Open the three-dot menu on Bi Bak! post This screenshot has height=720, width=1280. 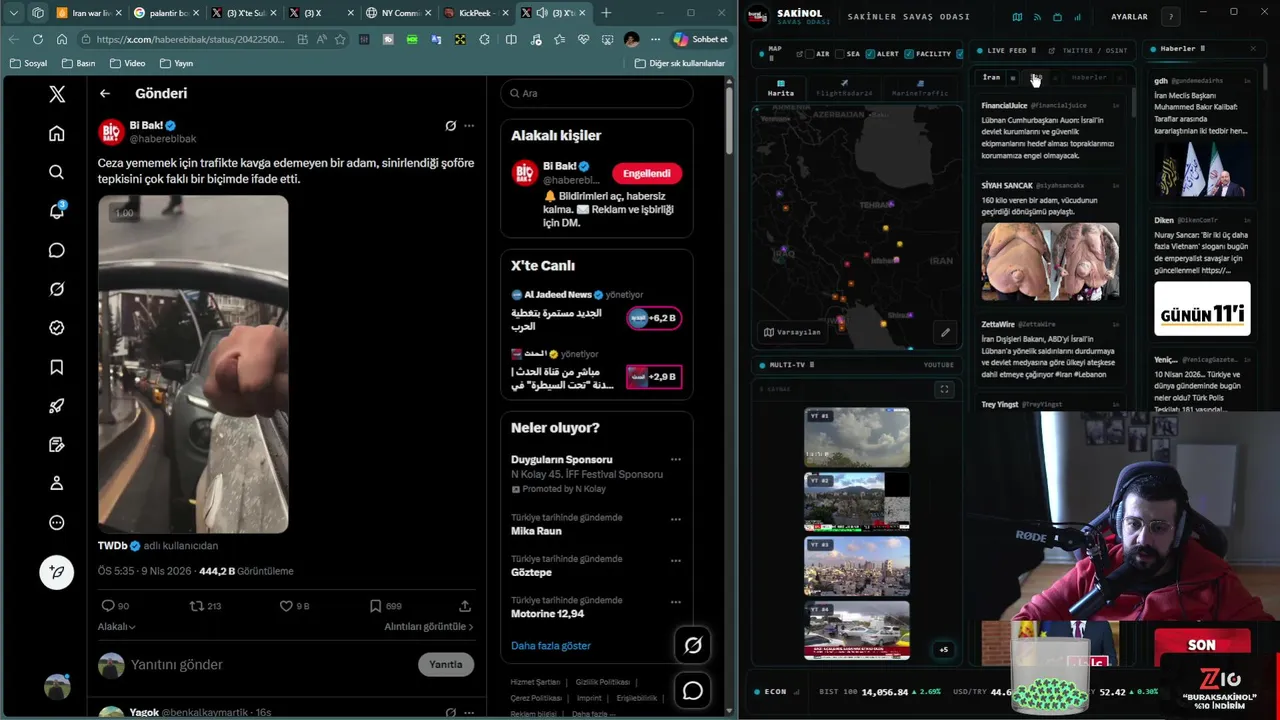tap(469, 126)
